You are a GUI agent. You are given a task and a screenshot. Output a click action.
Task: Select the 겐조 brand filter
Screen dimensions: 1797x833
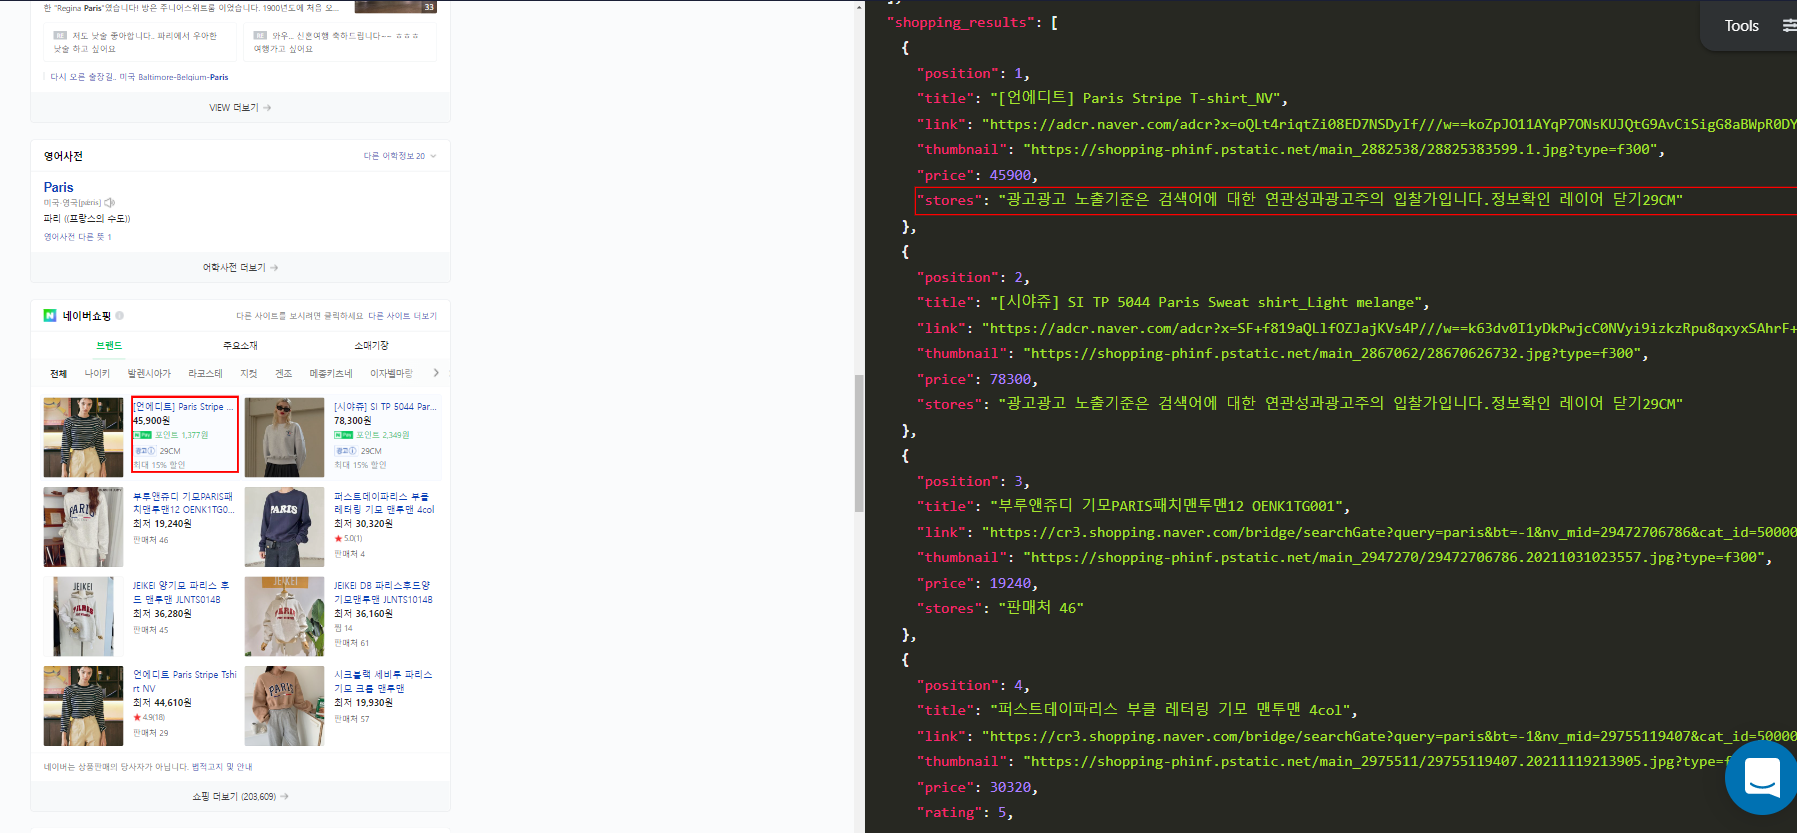tap(284, 374)
